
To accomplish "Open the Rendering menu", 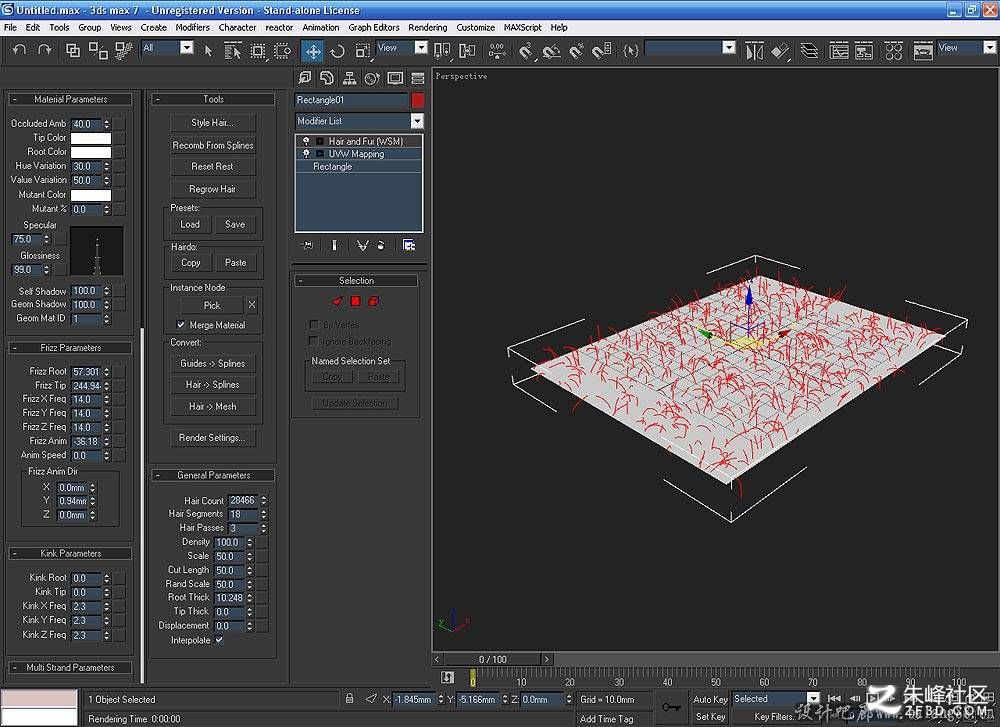I will [x=427, y=27].
